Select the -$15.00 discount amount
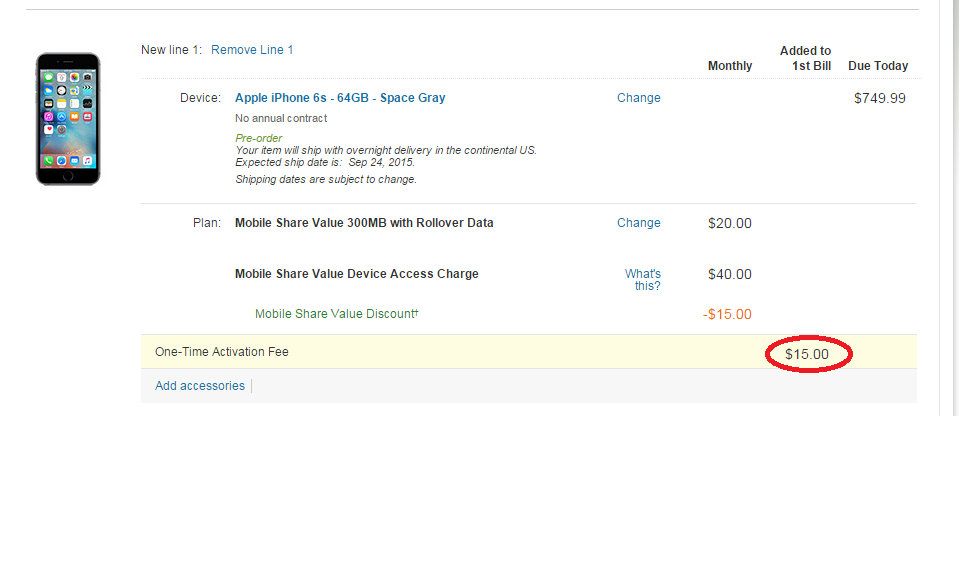The width and height of the screenshot is (968, 572). click(x=727, y=315)
